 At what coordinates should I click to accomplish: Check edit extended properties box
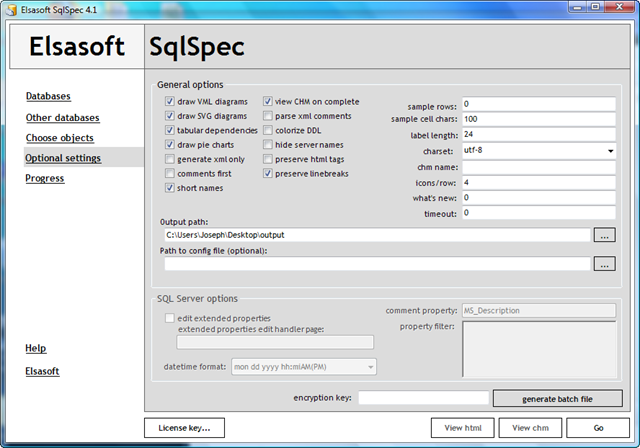pyautogui.click(x=170, y=318)
